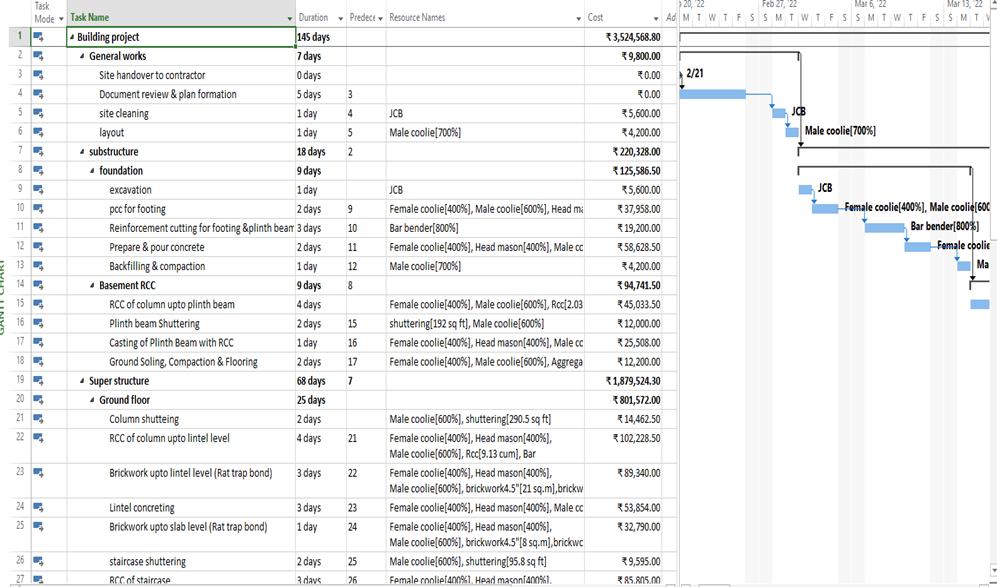Screen dimensions: 997x587
Task: Click task mode icon in substructure row
Action: (38, 151)
